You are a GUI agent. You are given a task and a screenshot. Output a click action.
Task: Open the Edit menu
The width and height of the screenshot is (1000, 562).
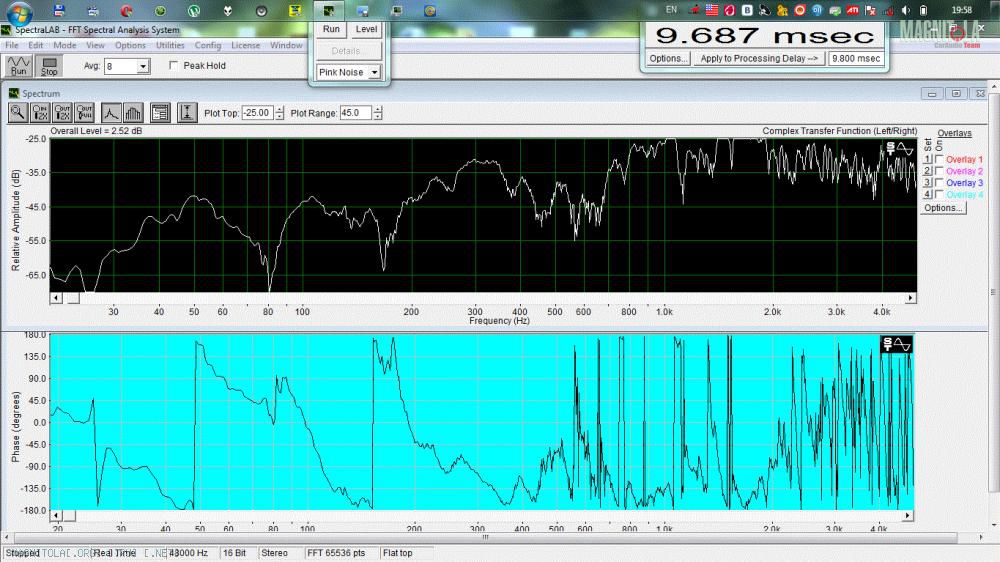(x=36, y=45)
